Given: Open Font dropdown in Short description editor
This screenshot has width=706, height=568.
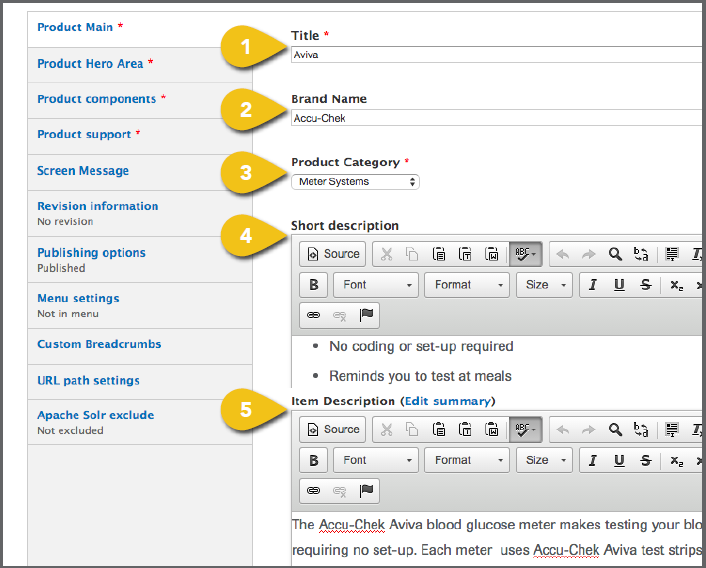Looking at the screenshot, I should (376, 285).
